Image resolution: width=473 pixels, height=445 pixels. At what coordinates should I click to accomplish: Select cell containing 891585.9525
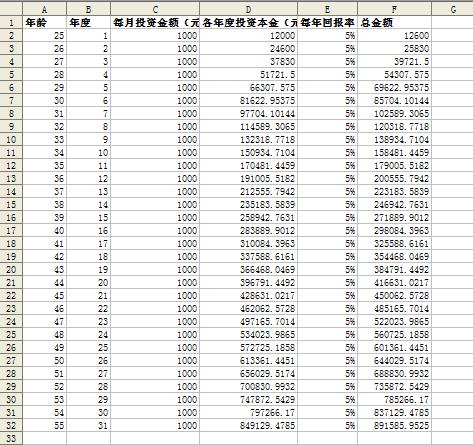pyautogui.click(x=394, y=425)
